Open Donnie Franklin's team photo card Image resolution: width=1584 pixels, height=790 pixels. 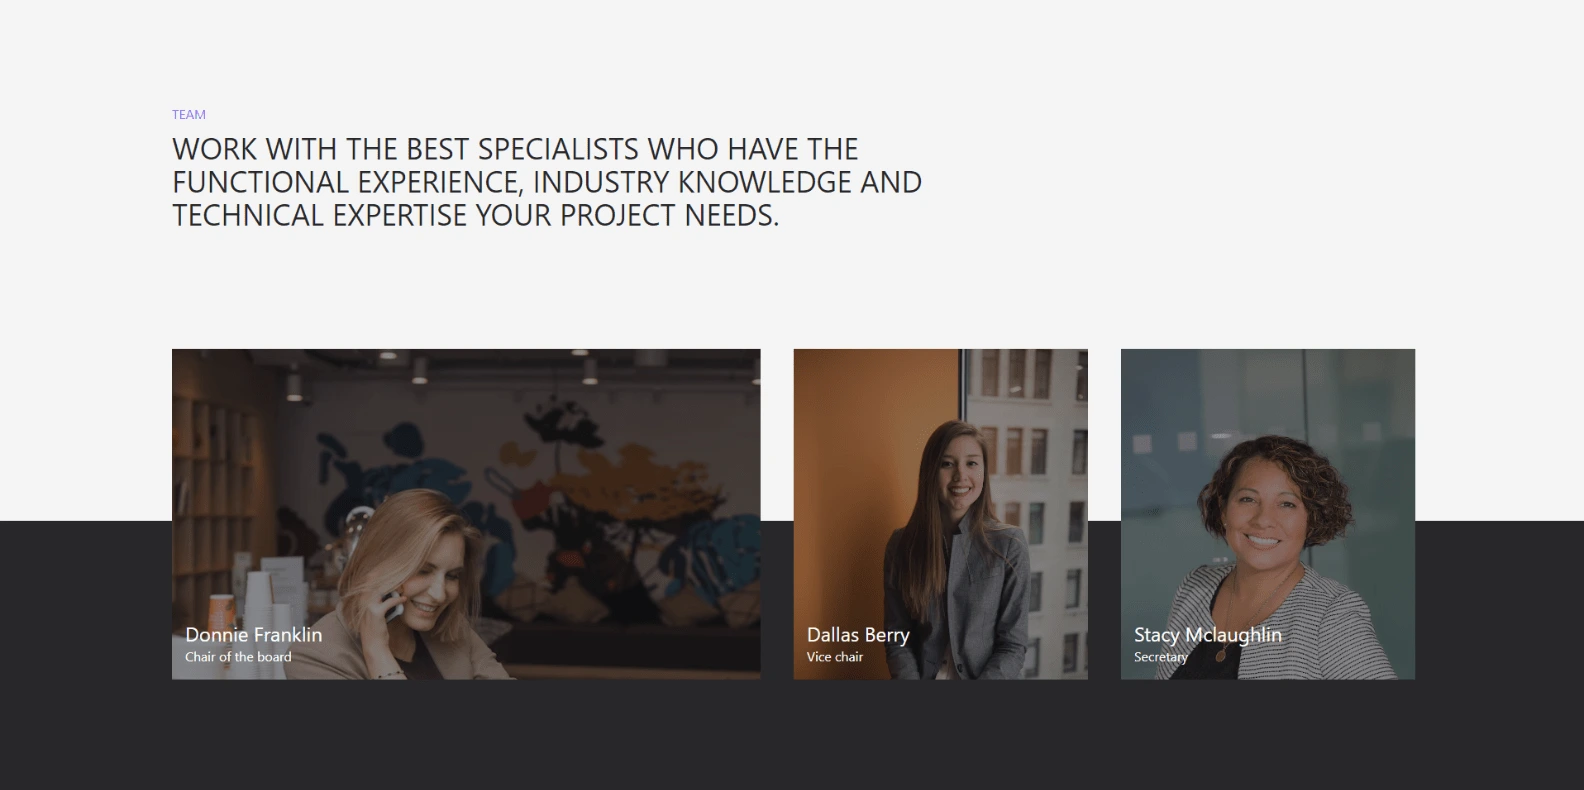[x=466, y=514]
